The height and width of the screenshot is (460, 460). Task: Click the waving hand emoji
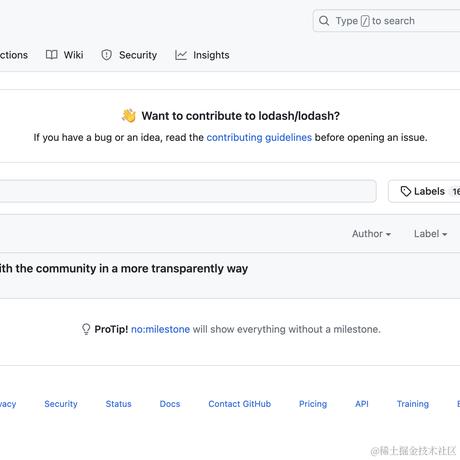pos(129,116)
